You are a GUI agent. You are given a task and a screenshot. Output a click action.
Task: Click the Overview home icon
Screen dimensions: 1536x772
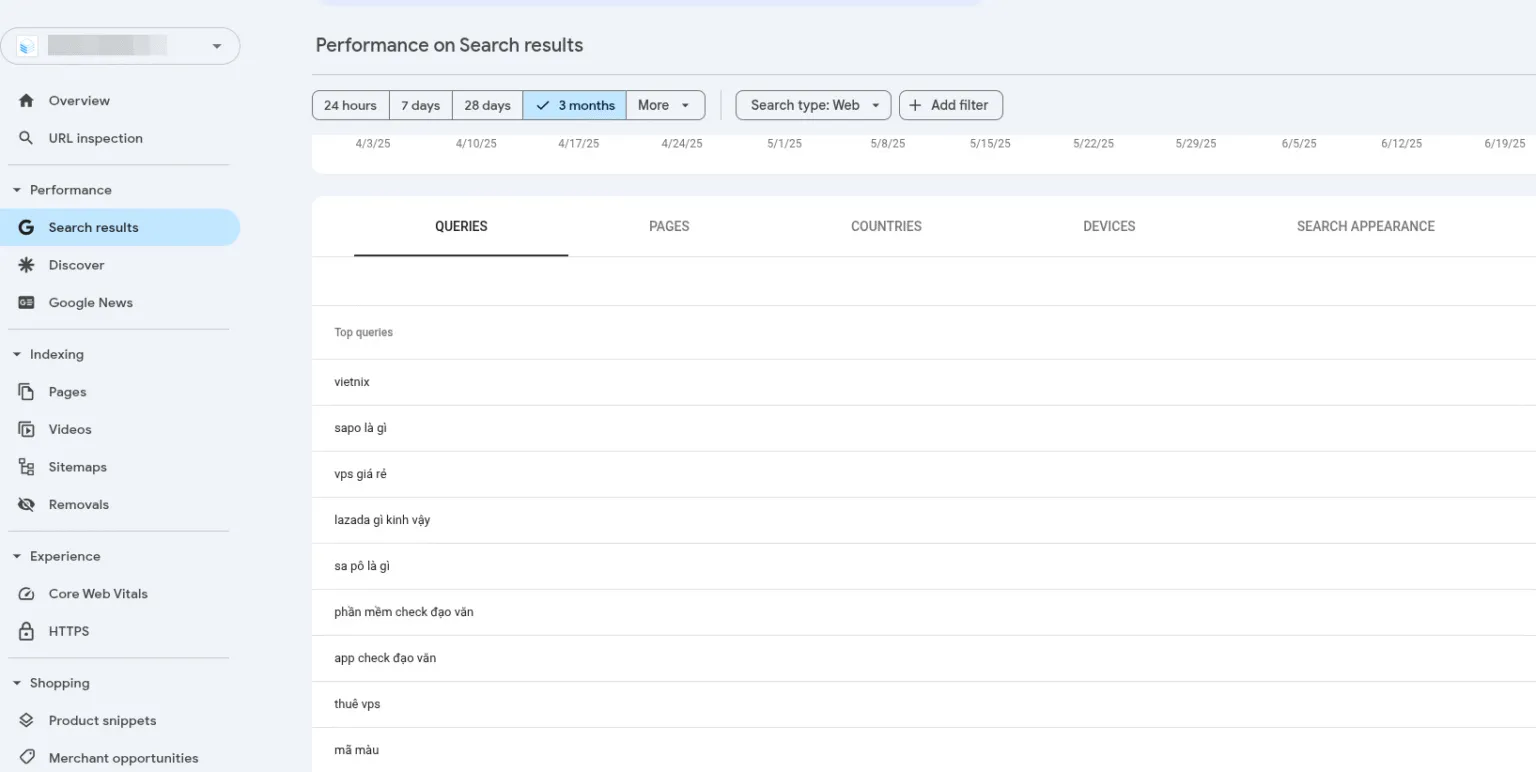[x=27, y=101]
